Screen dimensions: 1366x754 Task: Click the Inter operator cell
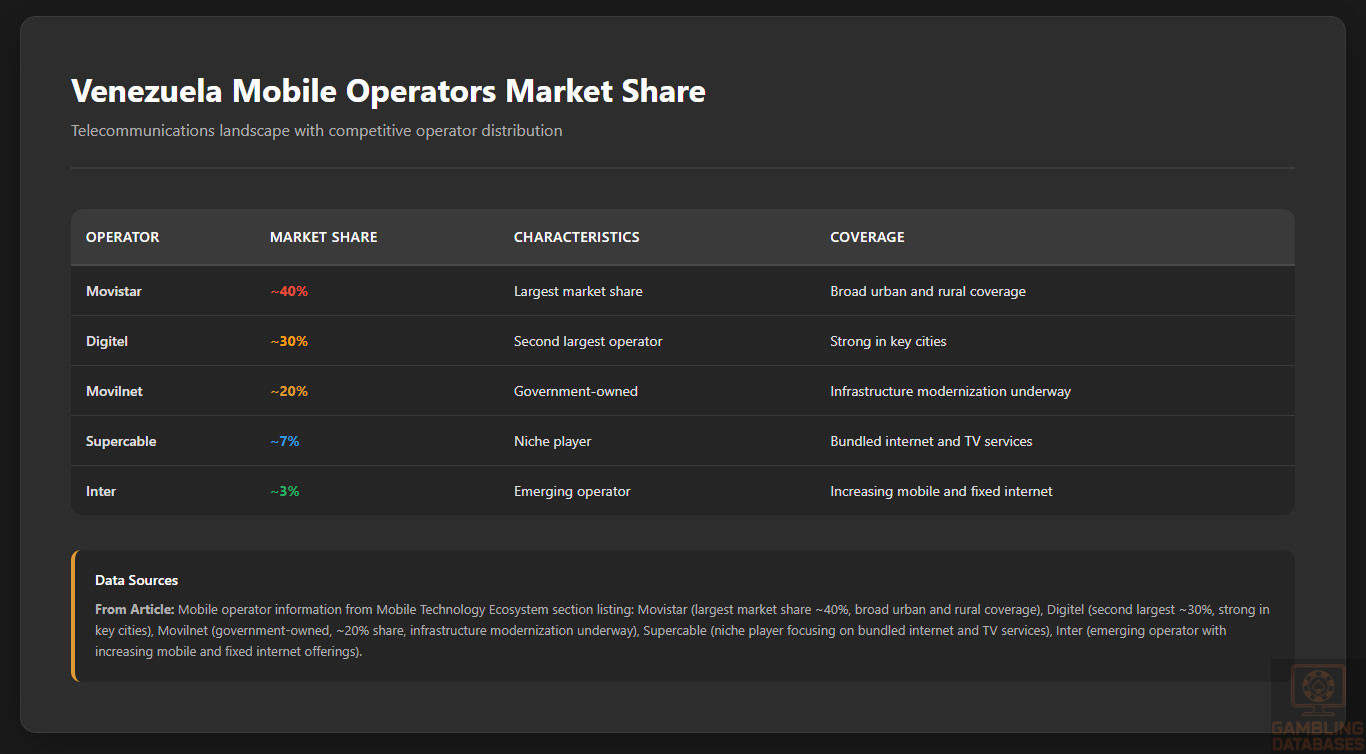point(101,491)
